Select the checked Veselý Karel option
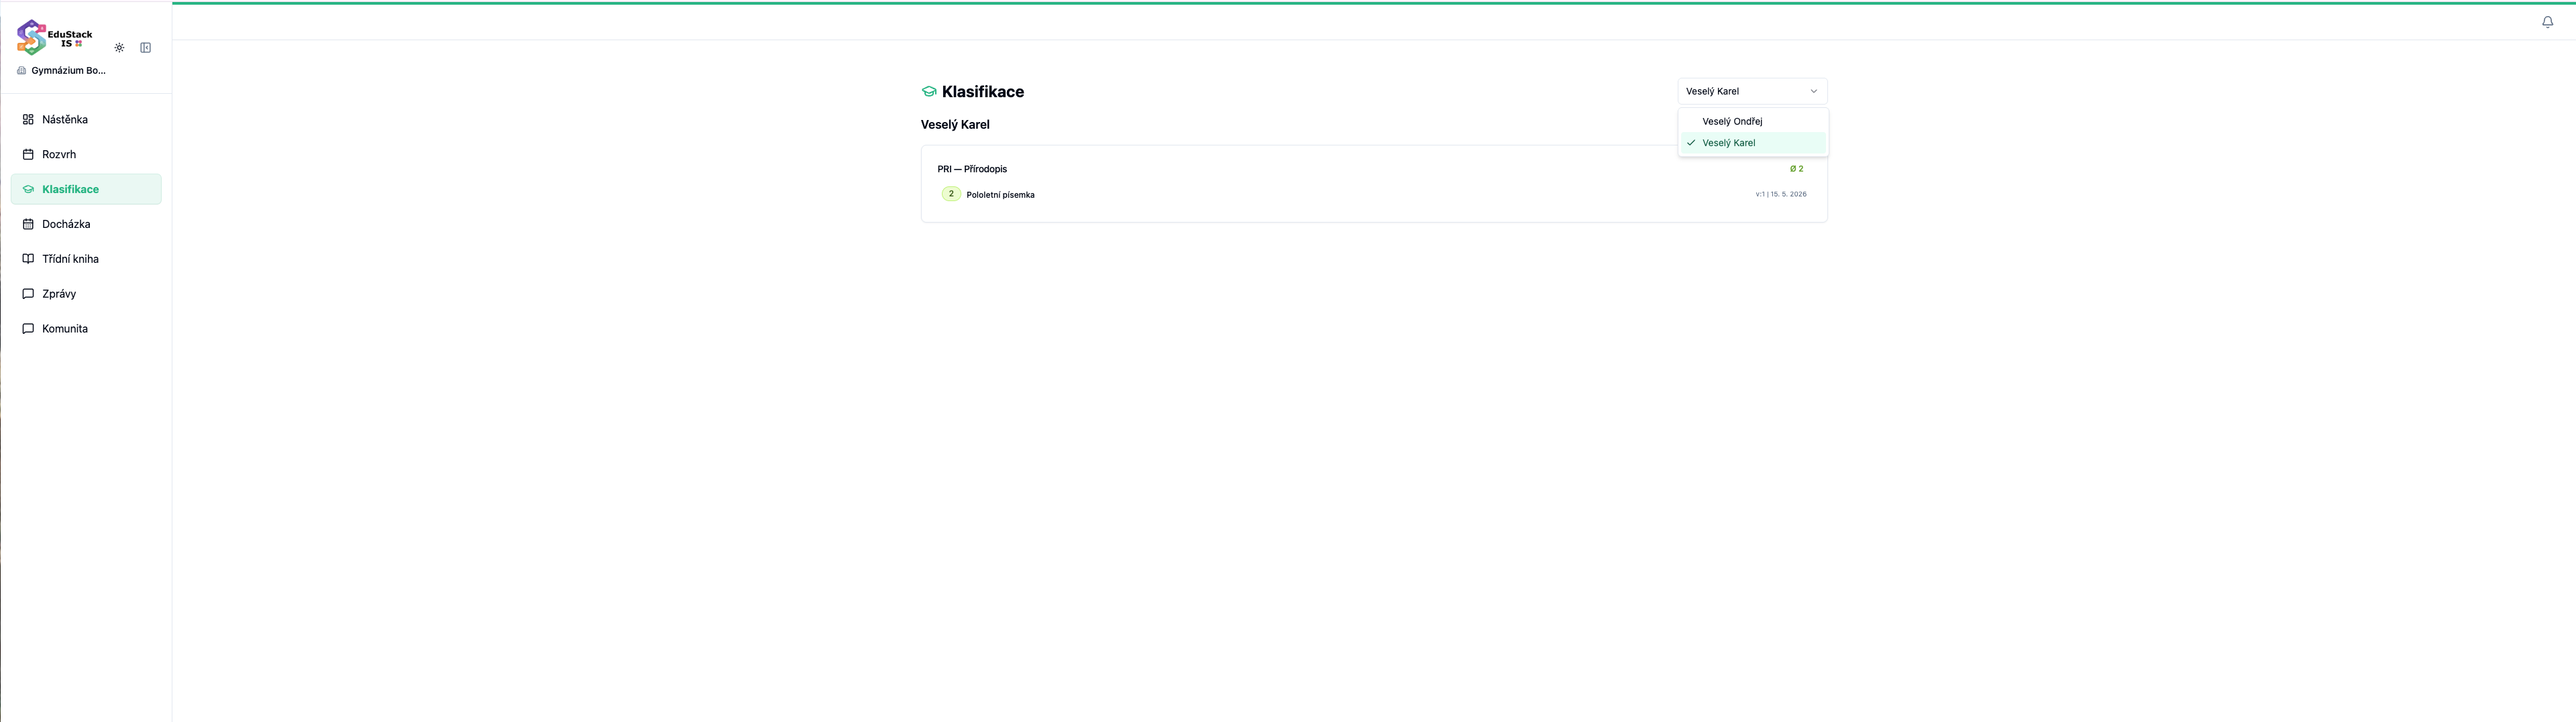The height and width of the screenshot is (722, 2576). tap(1752, 143)
